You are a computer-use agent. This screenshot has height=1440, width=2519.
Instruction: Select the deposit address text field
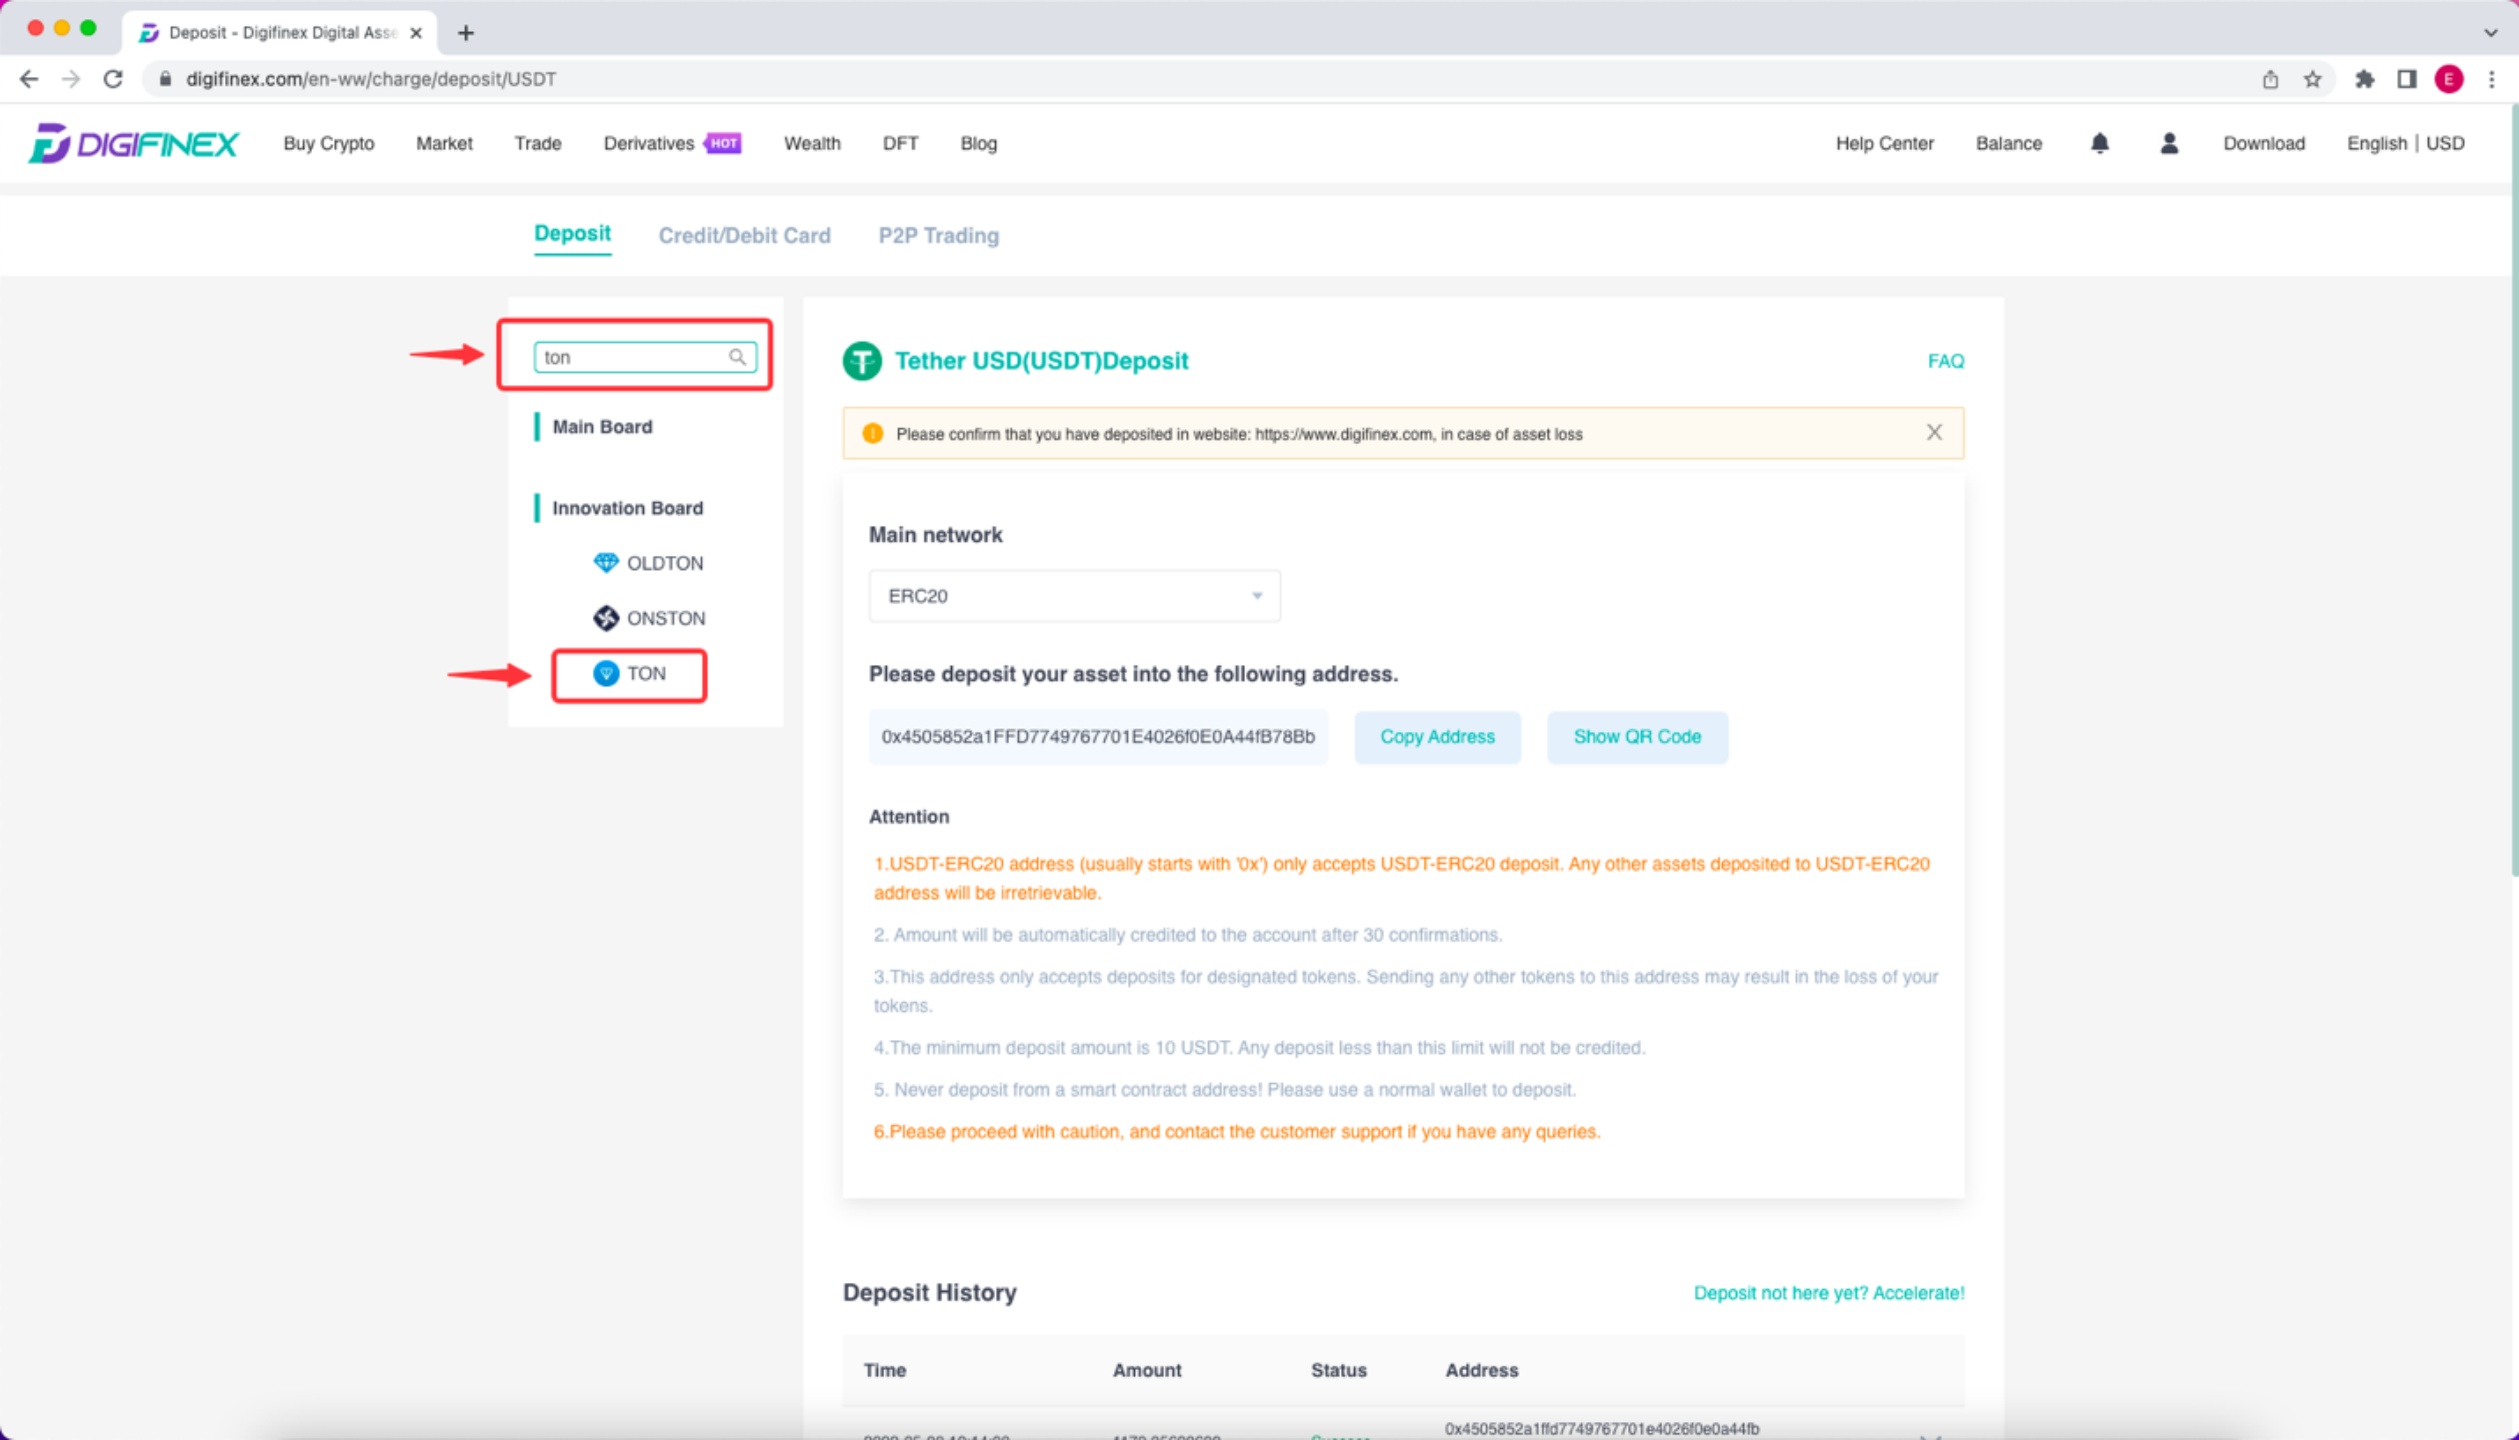[x=1098, y=737]
